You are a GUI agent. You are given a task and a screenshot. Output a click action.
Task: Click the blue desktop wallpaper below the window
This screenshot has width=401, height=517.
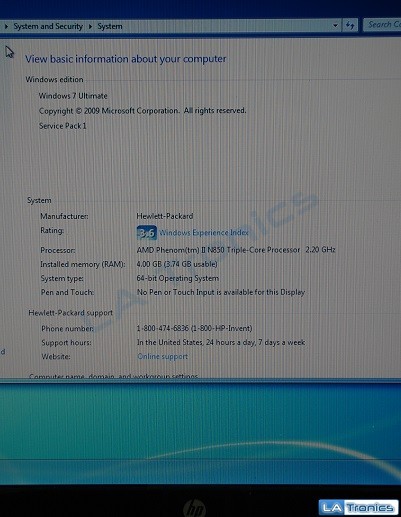[x=200, y=433]
